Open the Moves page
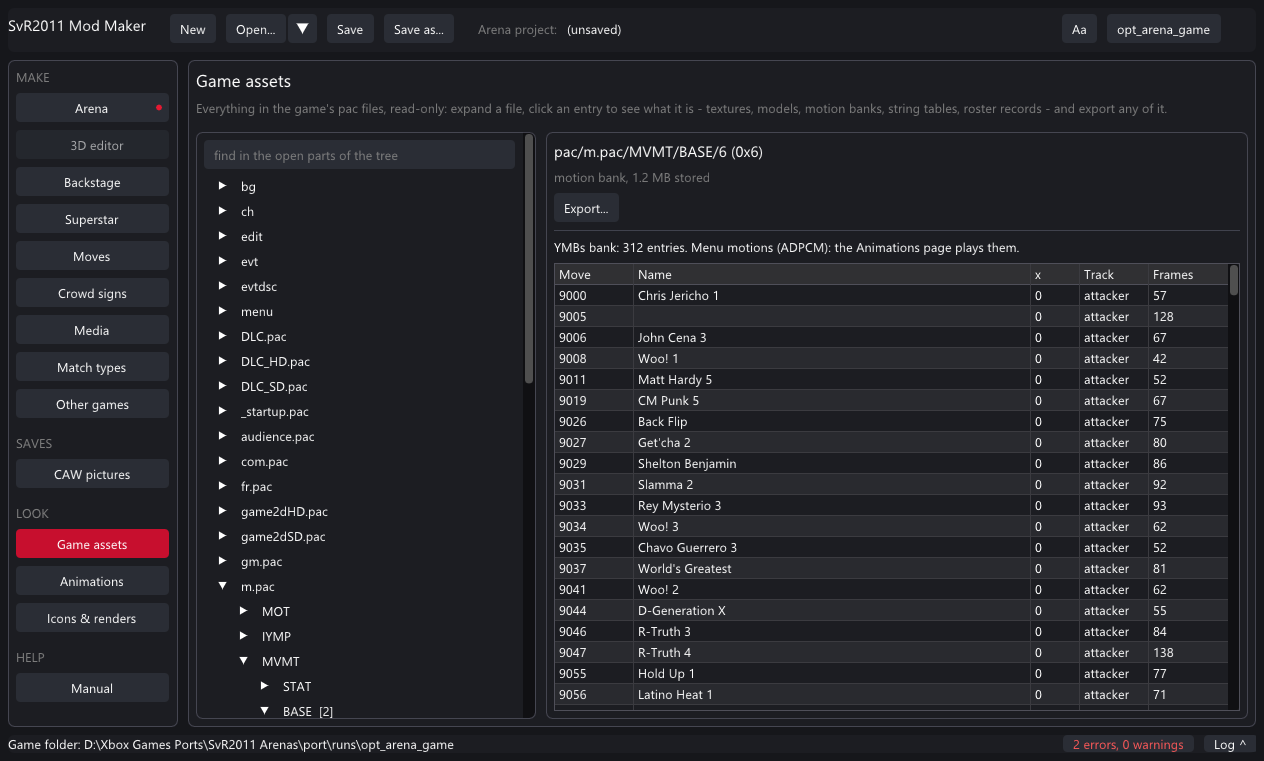Screen dimensions: 1264x761 [x=92, y=256]
